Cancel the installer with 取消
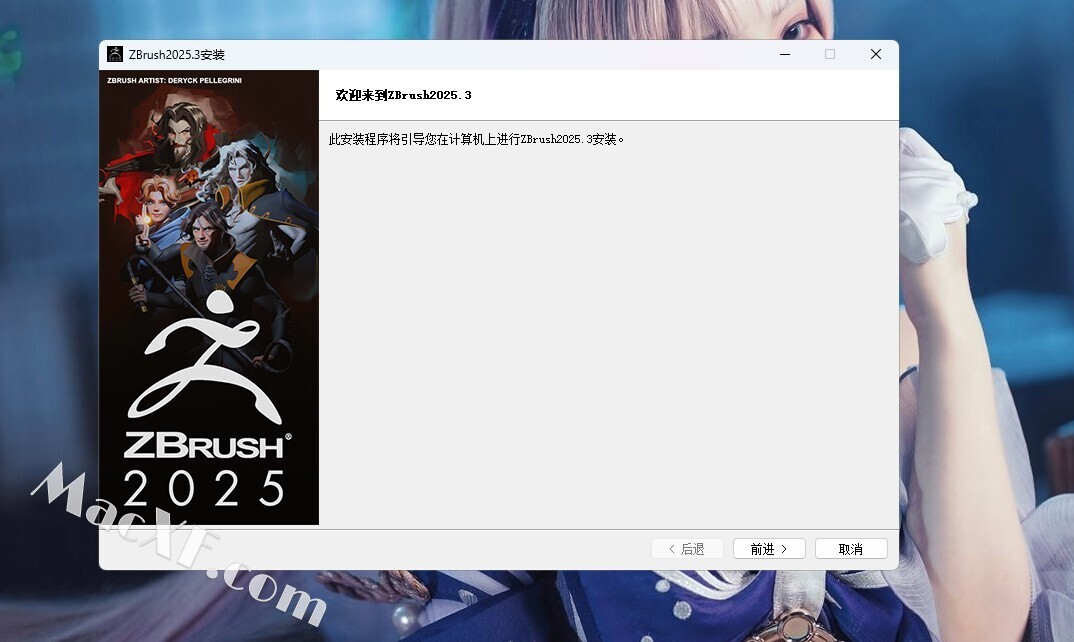1074x642 pixels. [x=851, y=549]
